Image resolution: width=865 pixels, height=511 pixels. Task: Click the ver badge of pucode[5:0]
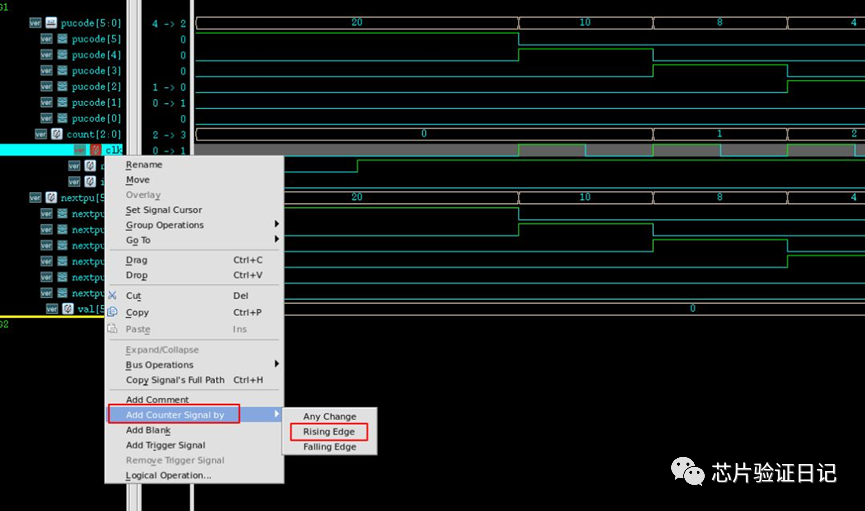coord(35,23)
